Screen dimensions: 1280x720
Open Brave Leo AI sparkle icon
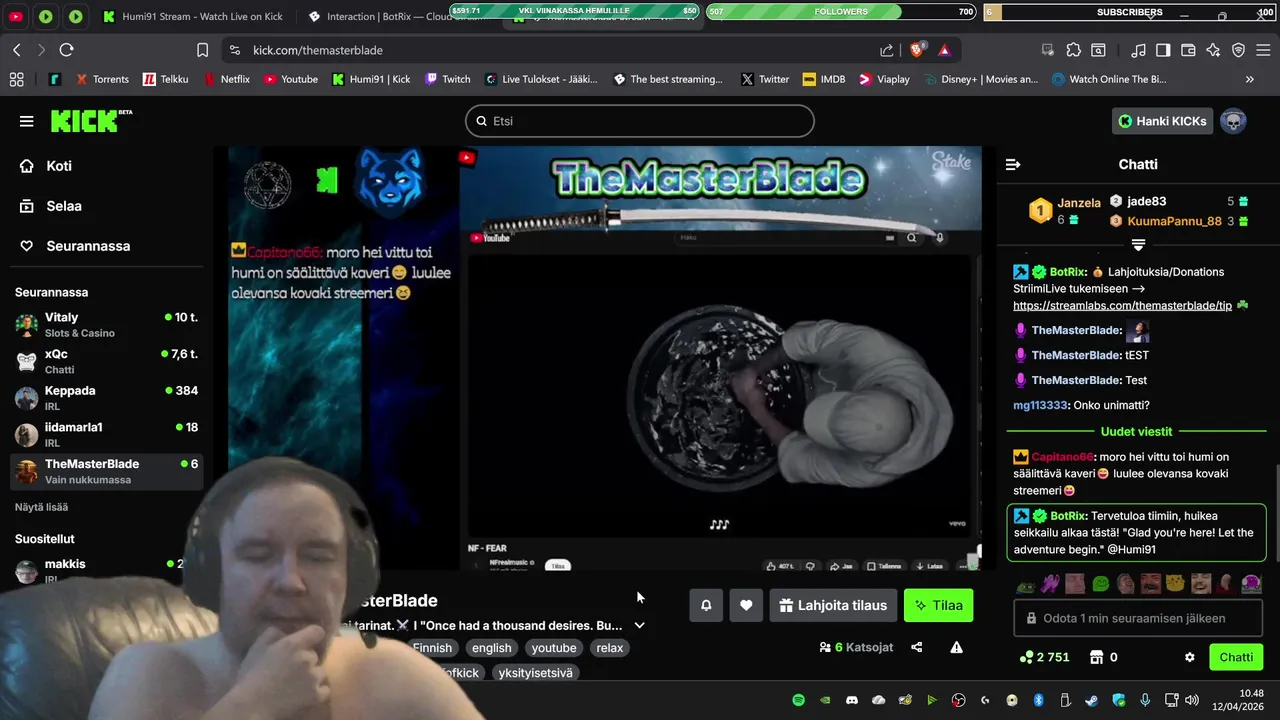coord(1213,50)
